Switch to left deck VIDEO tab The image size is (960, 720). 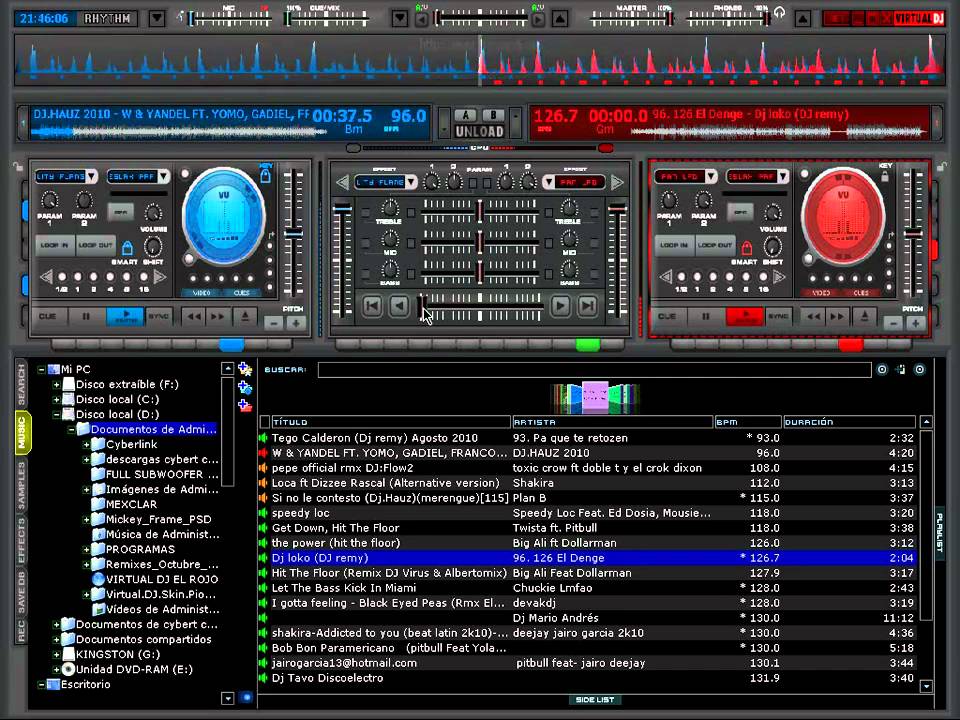pyautogui.click(x=201, y=293)
